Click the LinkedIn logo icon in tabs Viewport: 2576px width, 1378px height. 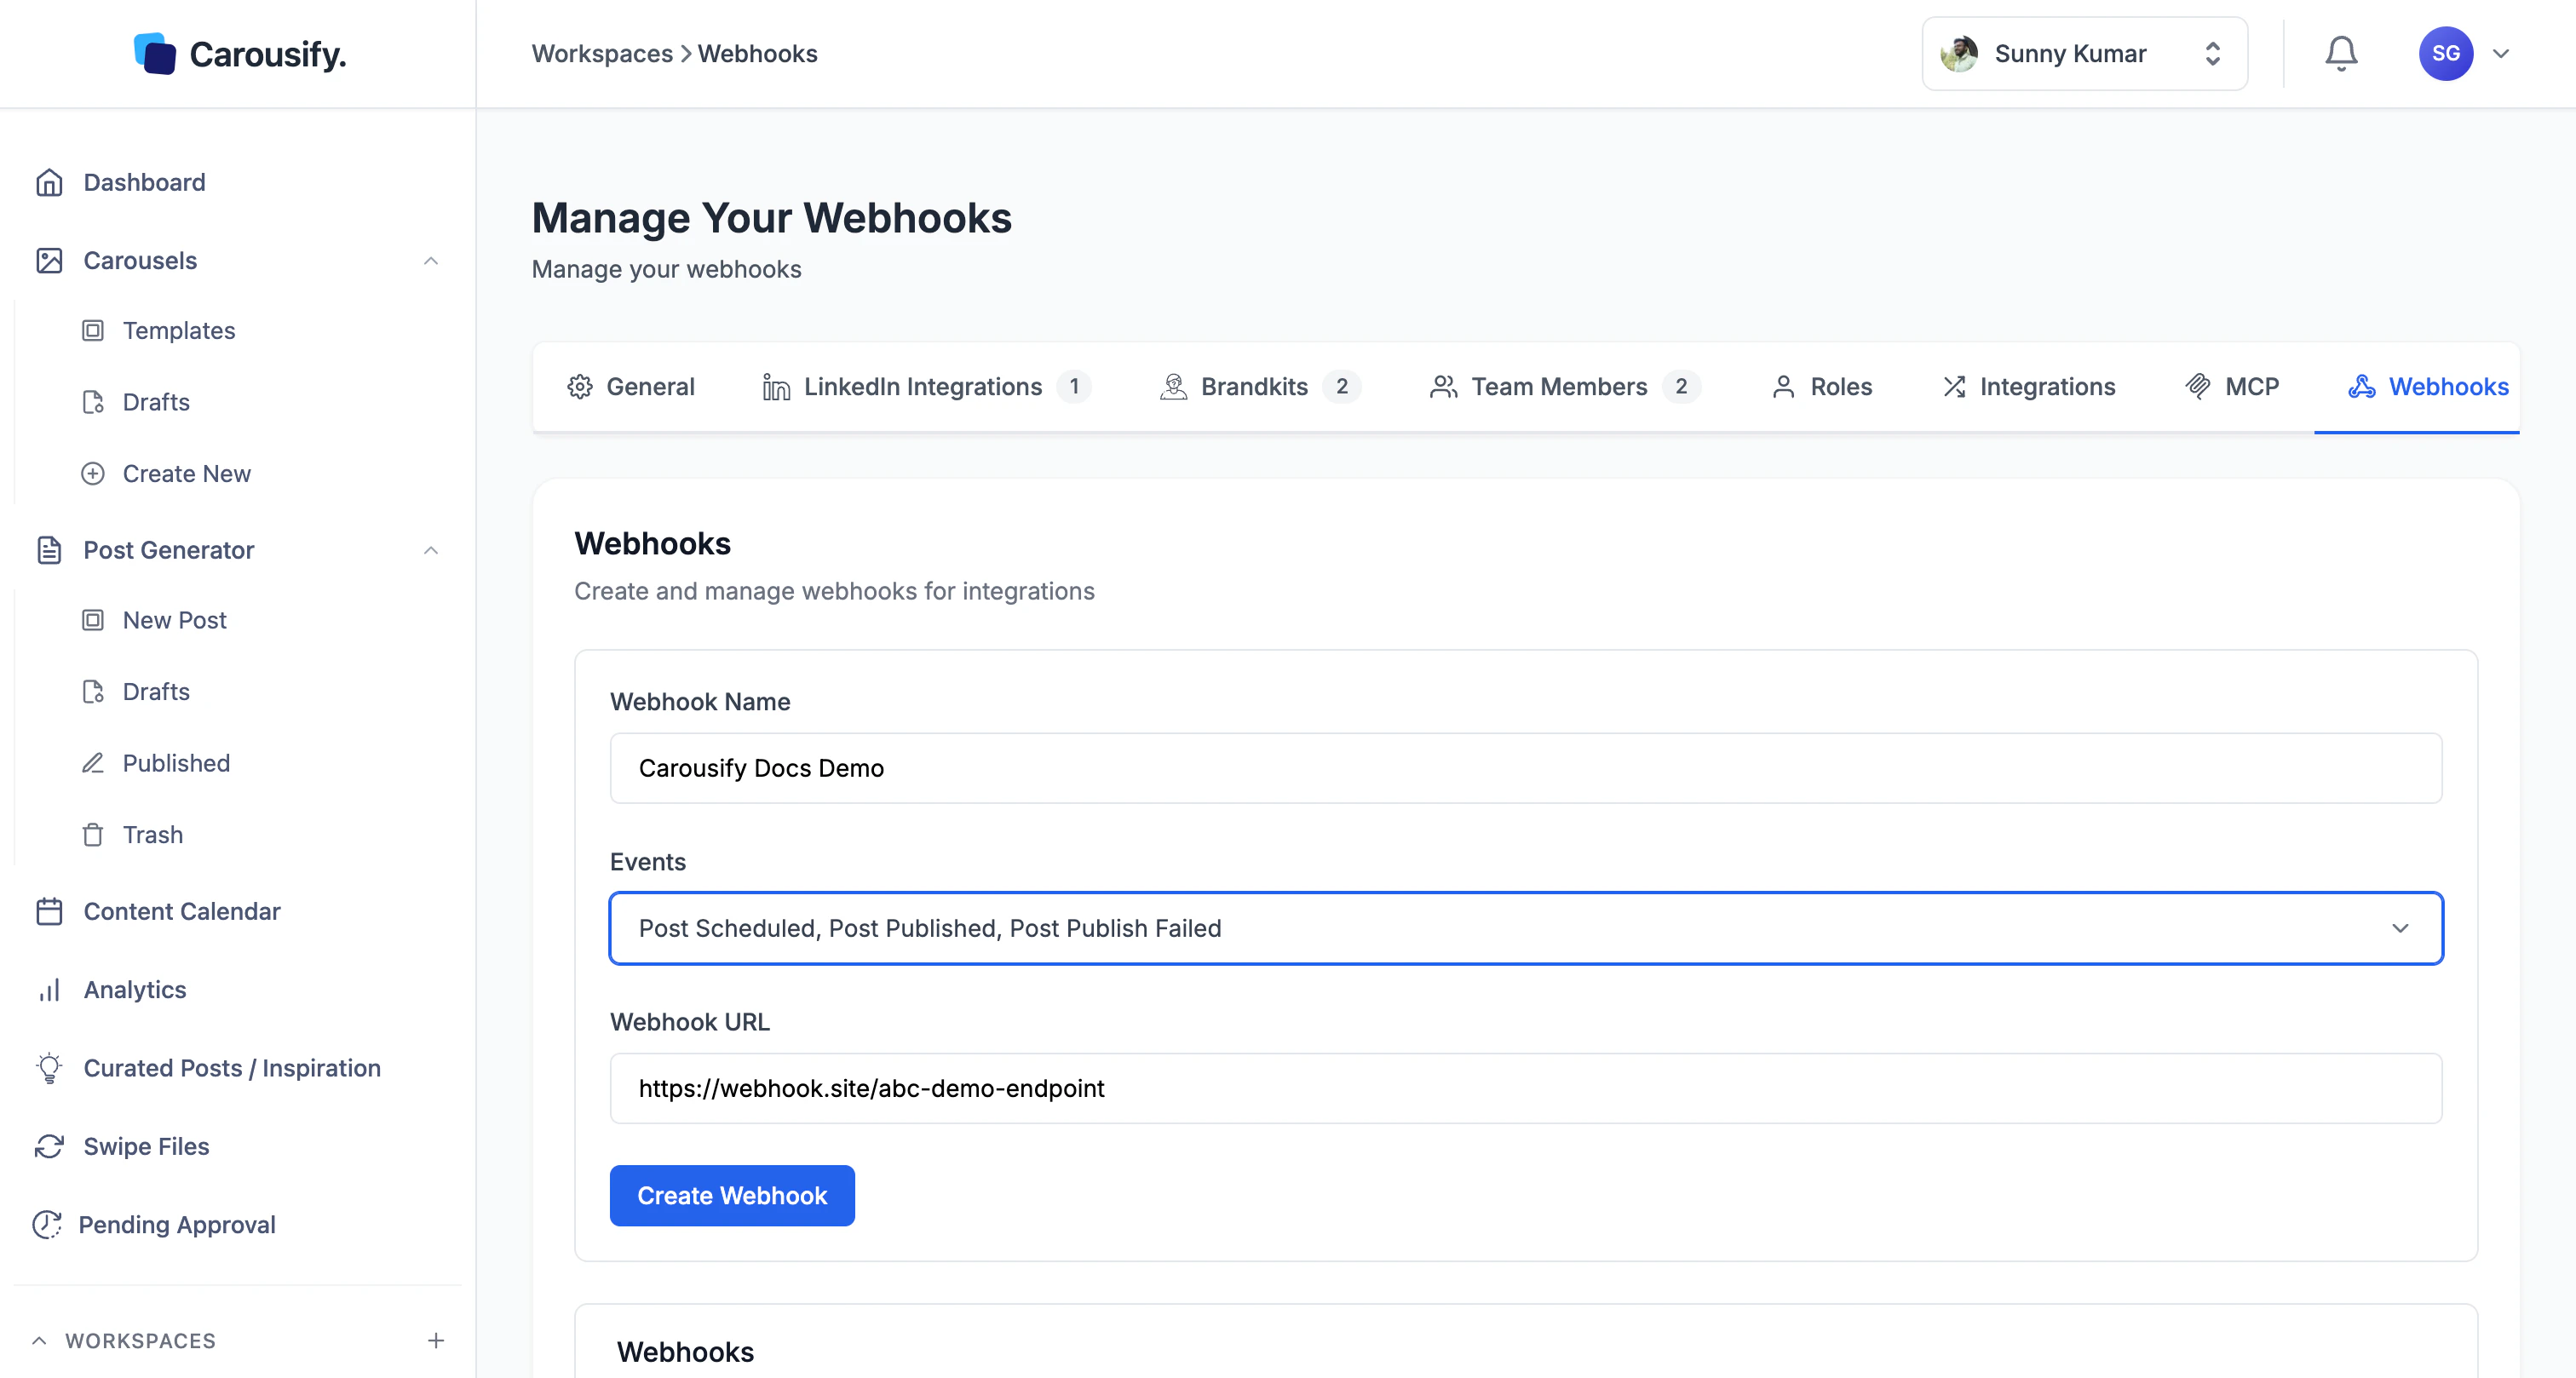point(776,387)
